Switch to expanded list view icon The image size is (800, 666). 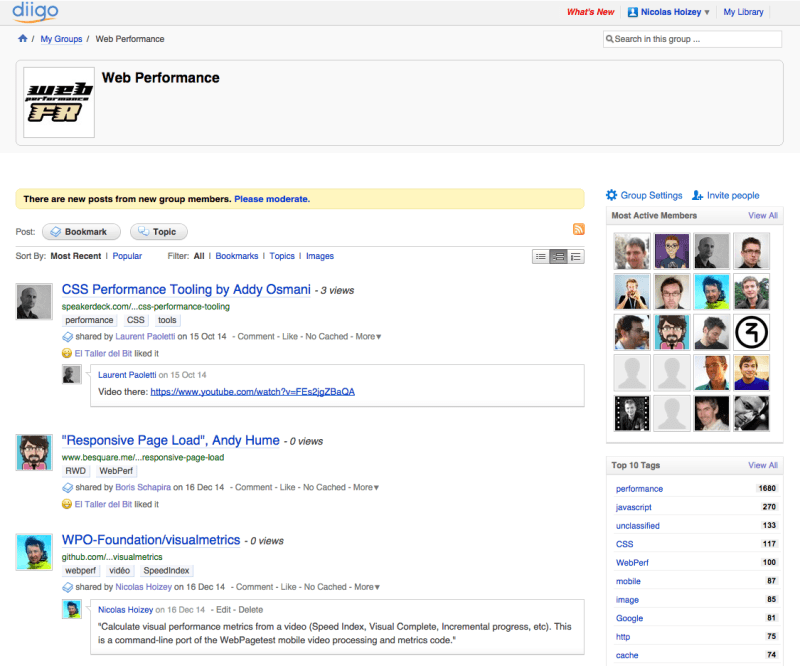click(576, 257)
